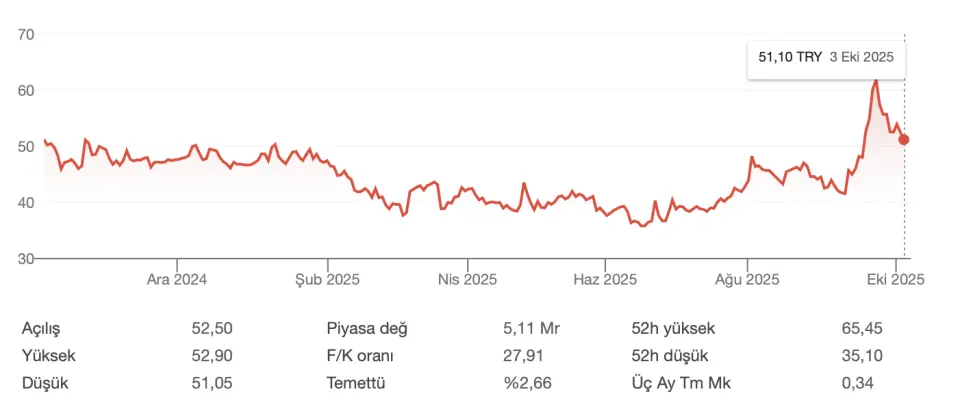Click the Temettü label

pos(356,382)
